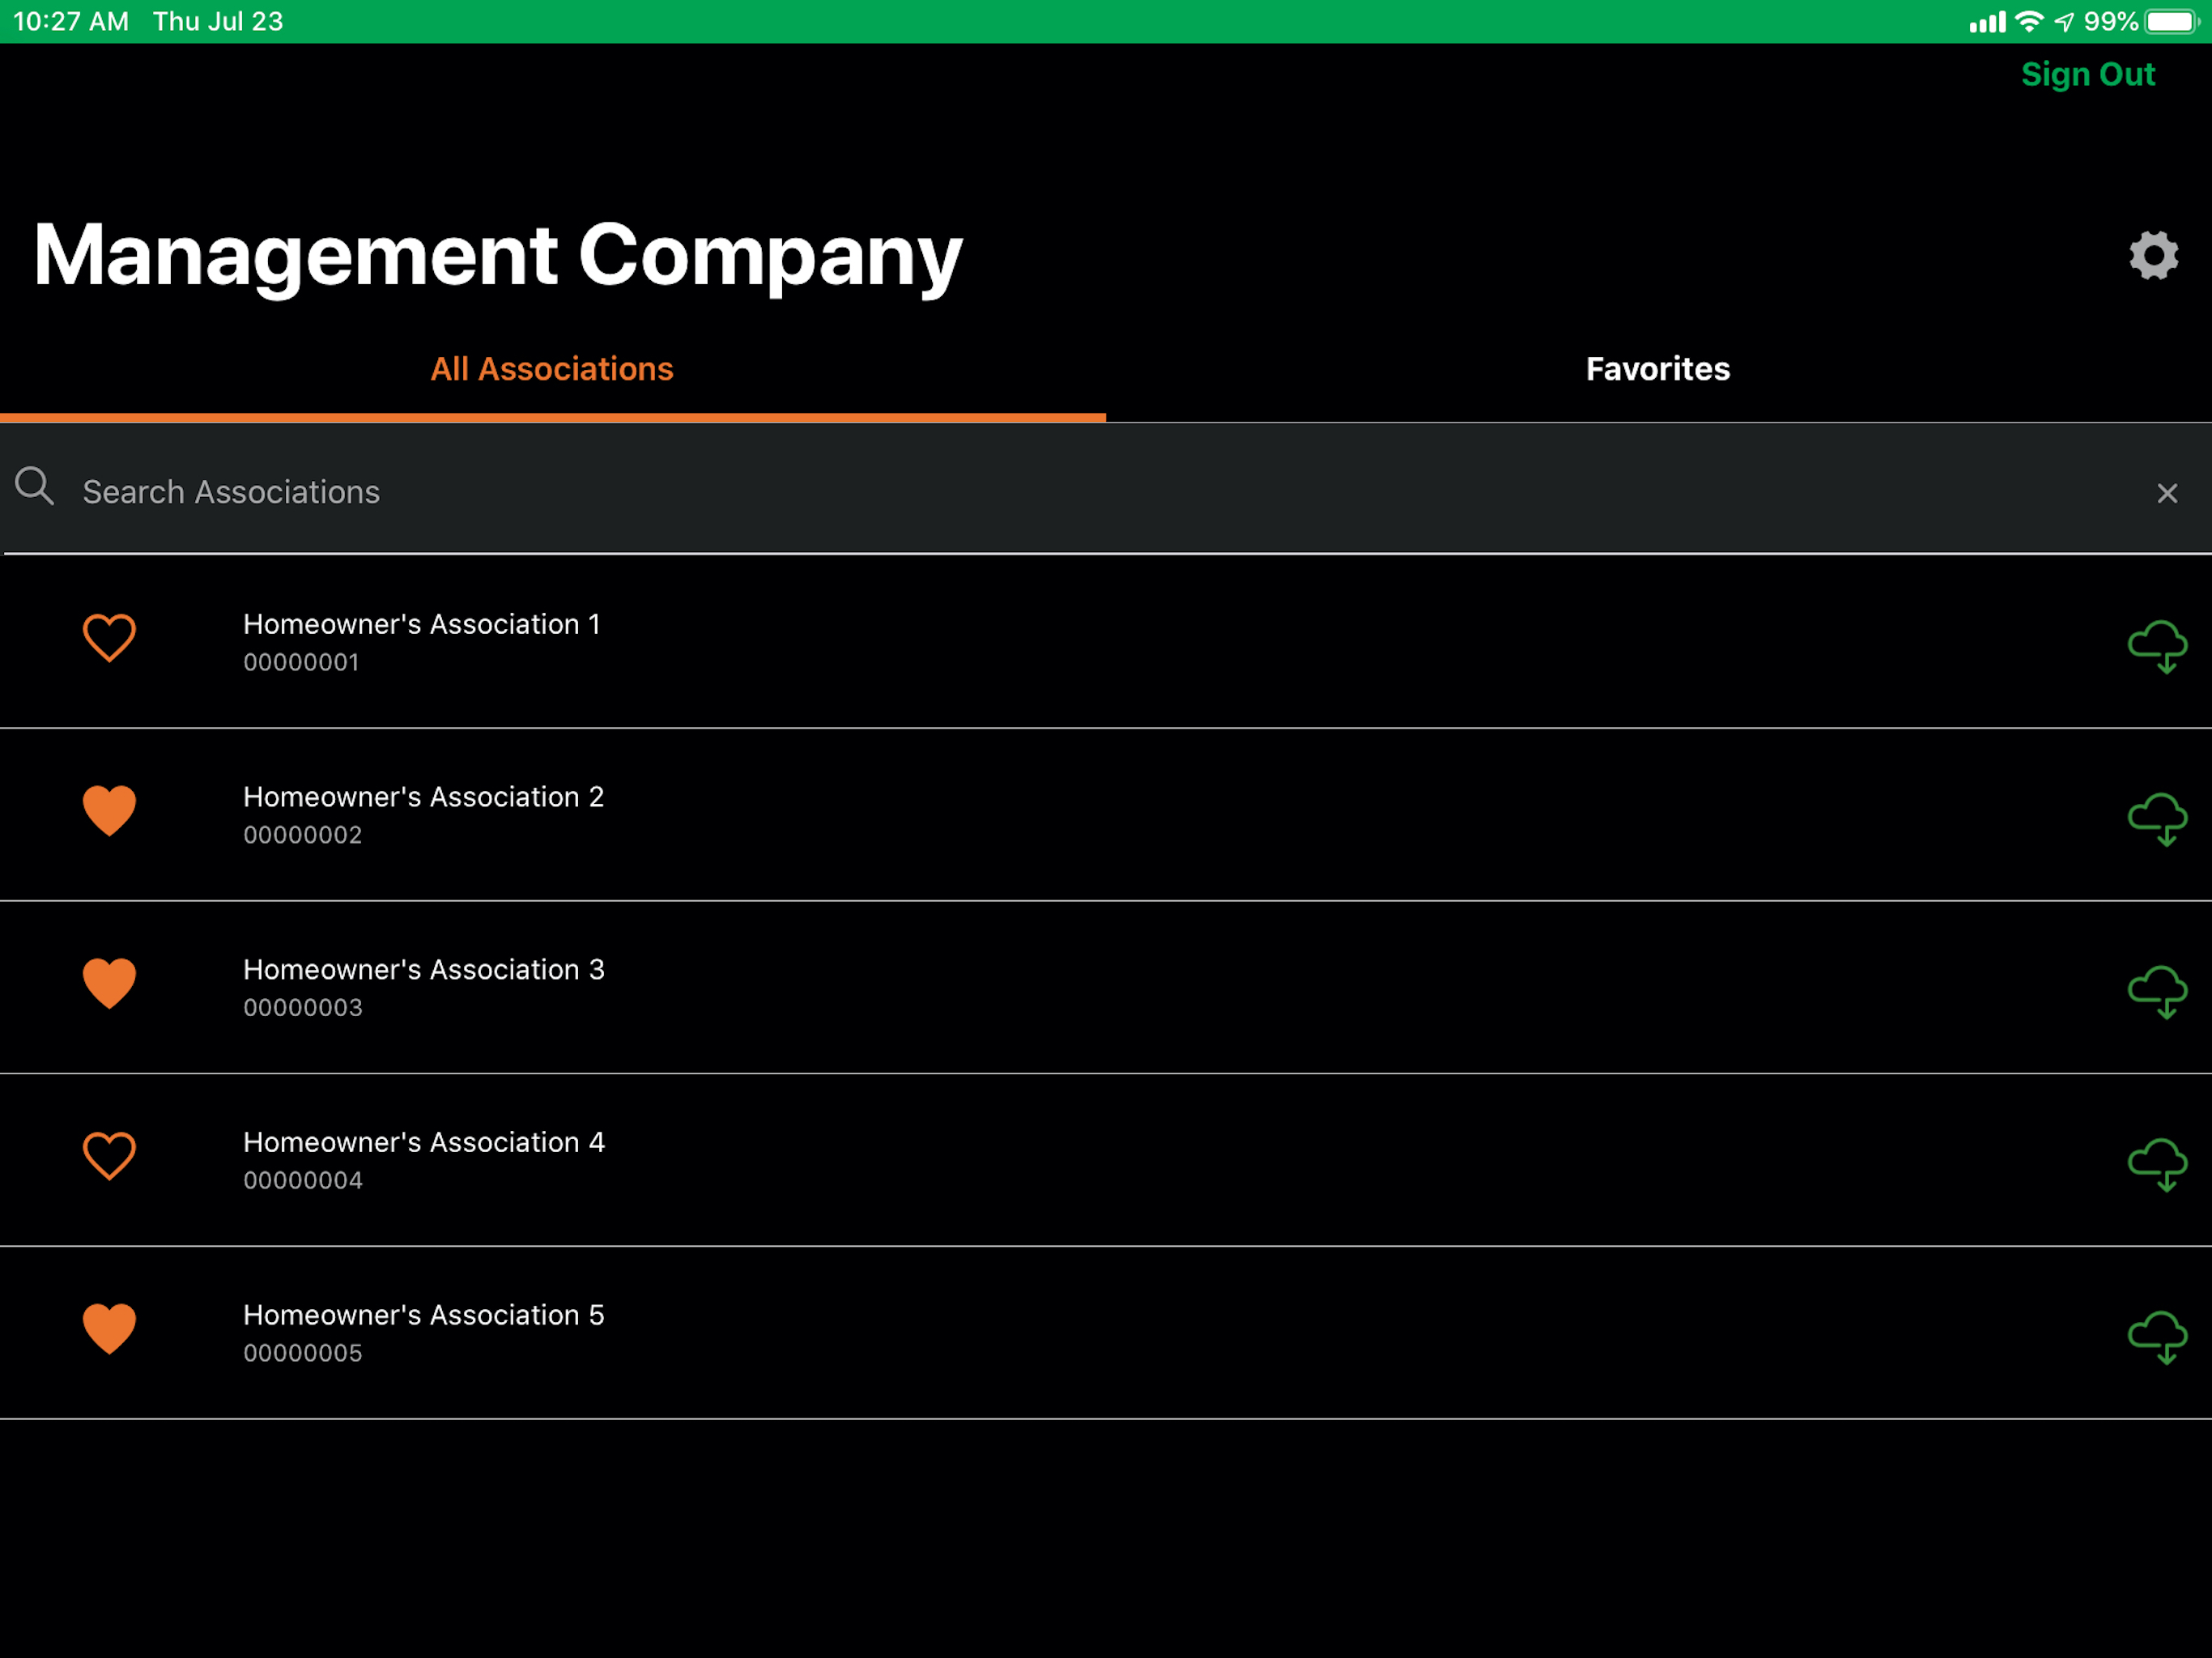The image size is (2212, 1658).
Task: Open Homeowner's Association 4 row
Action: [x=1106, y=1160]
